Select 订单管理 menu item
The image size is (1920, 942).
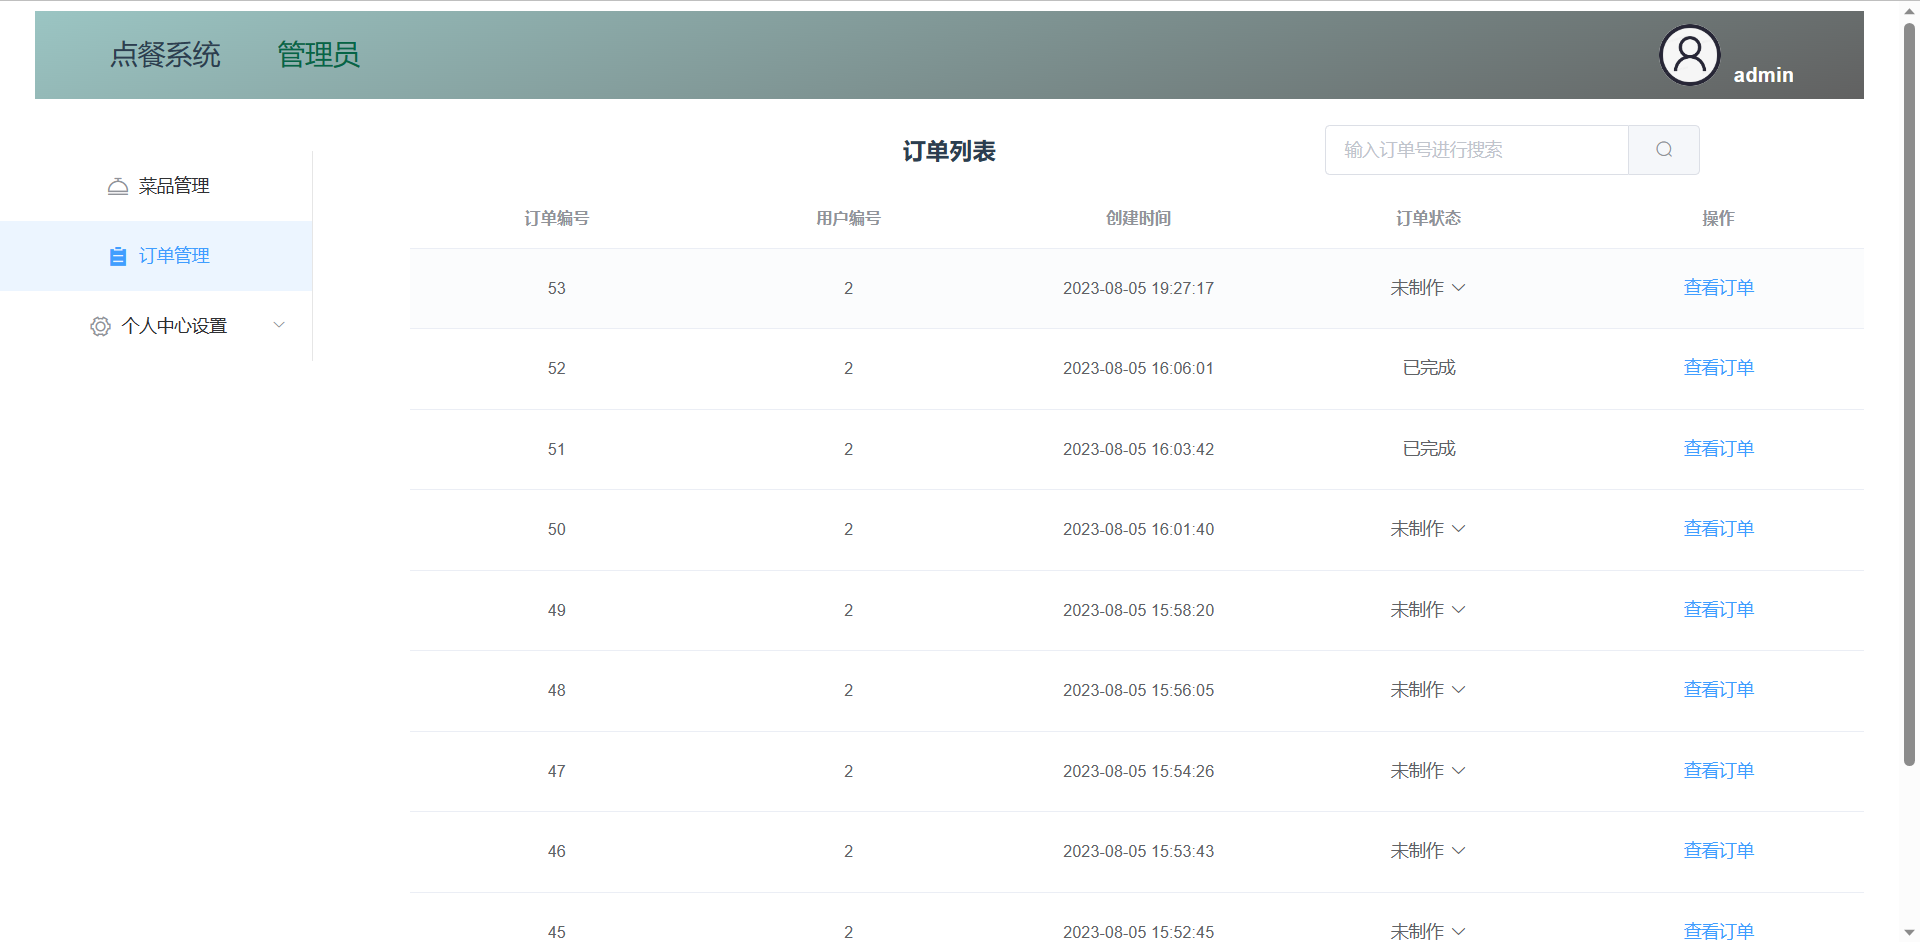[x=156, y=256]
